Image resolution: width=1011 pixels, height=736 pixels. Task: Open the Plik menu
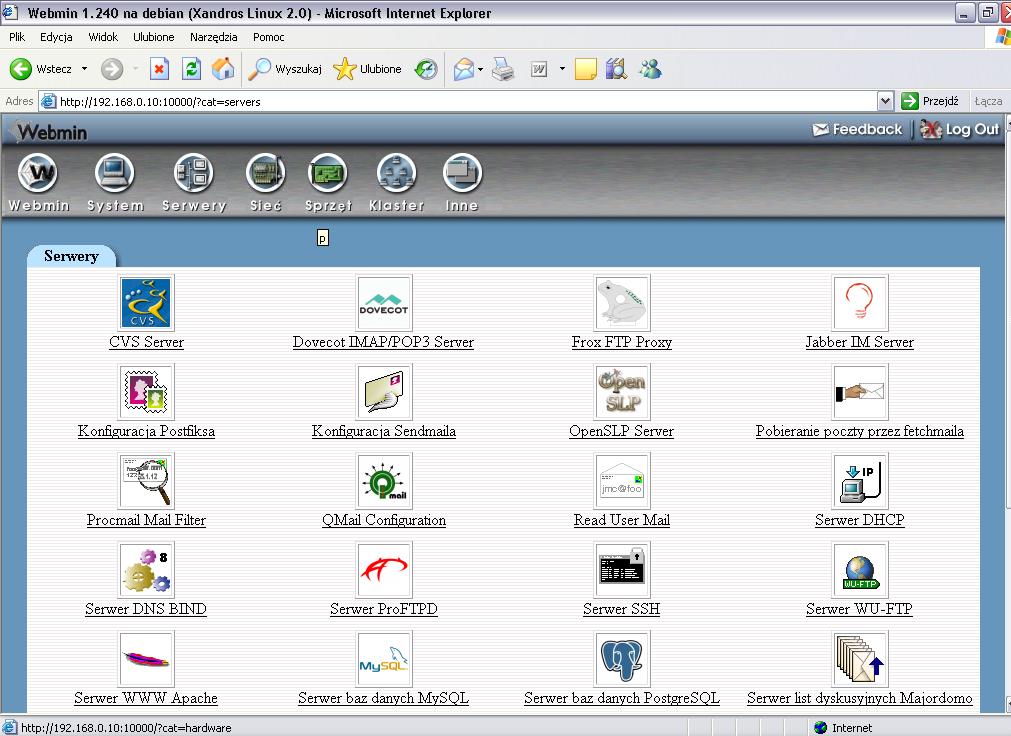pyautogui.click(x=17, y=37)
